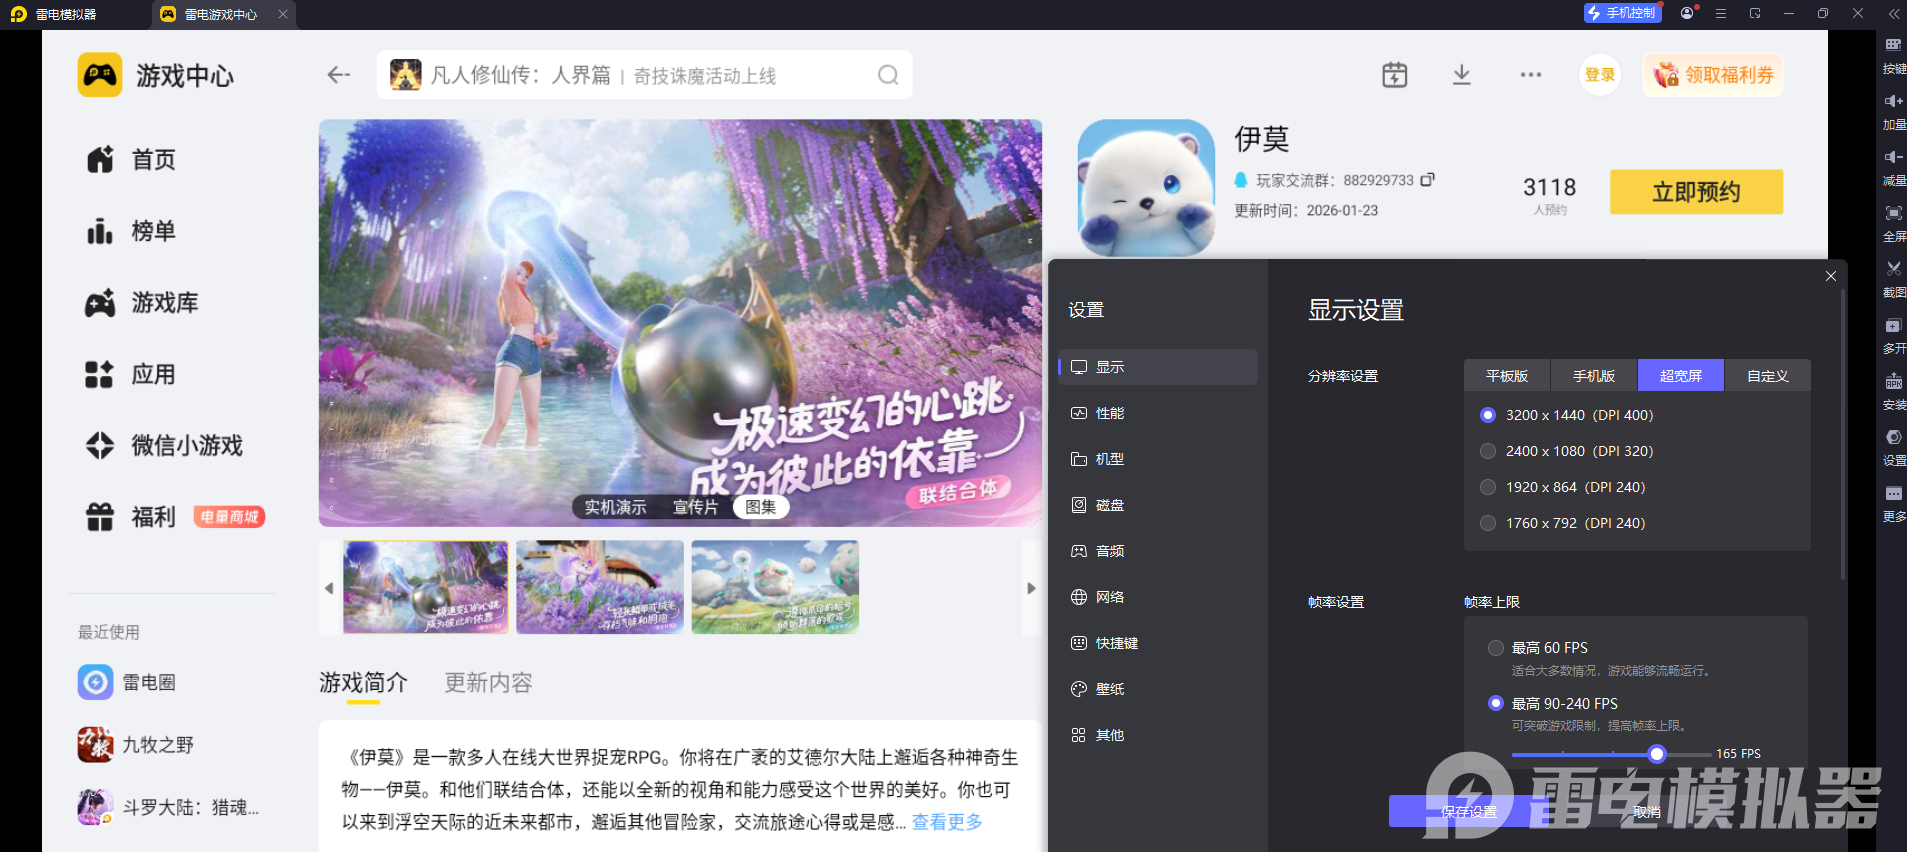Open 其他 other settings
This screenshot has height=852, width=1907.
coord(1158,735)
